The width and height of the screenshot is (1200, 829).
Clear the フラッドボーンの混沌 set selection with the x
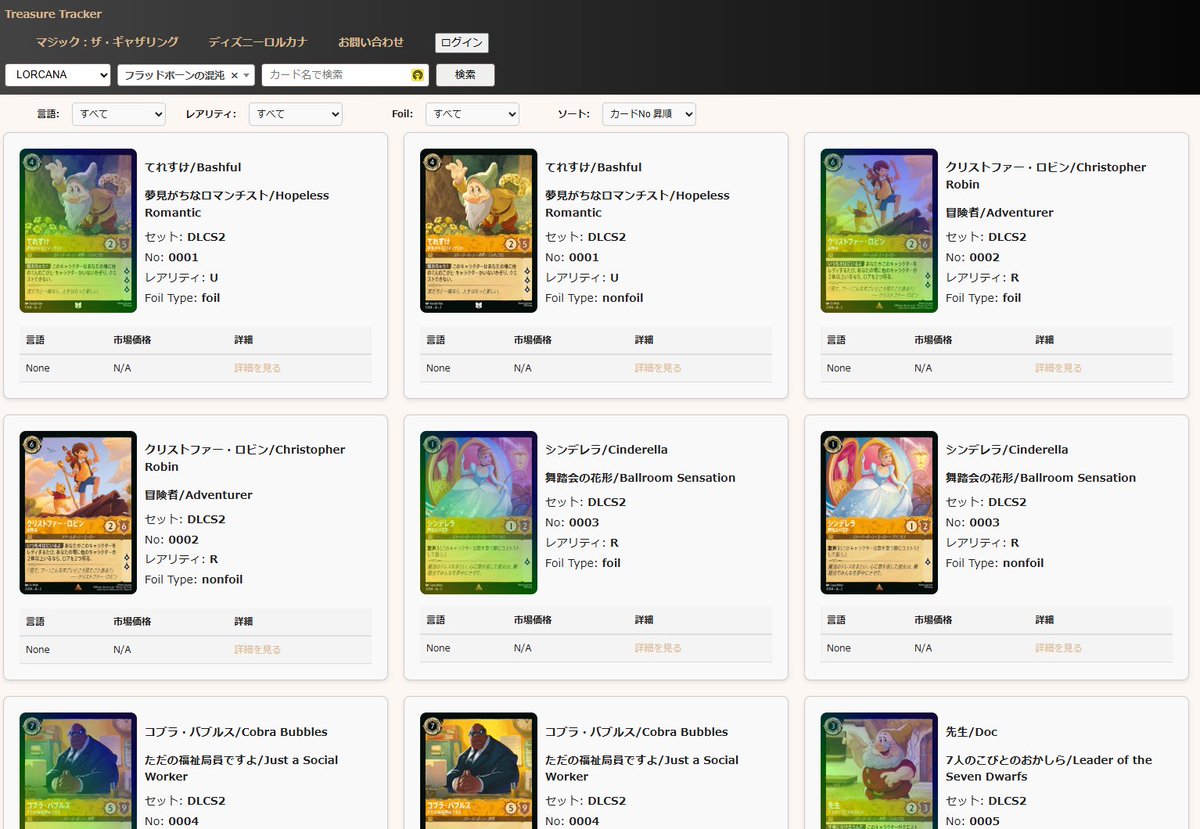[234, 75]
